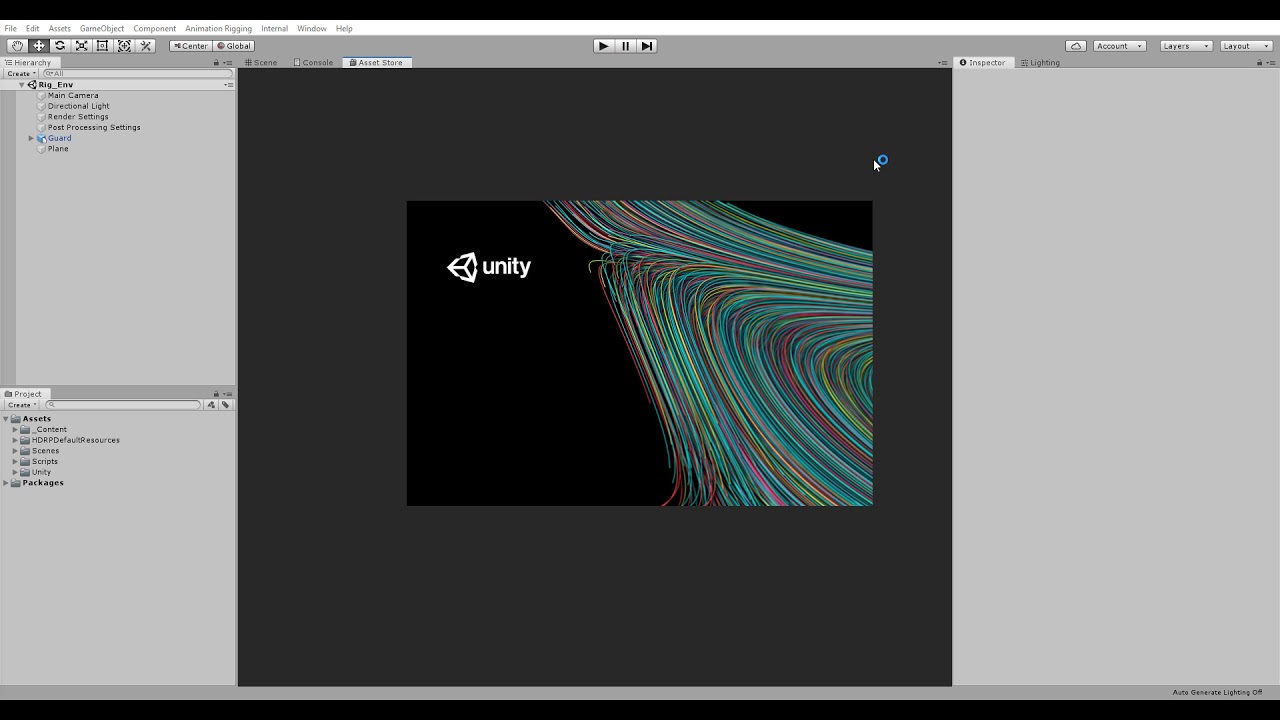Viewport: 1280px width, 720px height.
Task: Select the Move tool
Action: pos(39,46)
